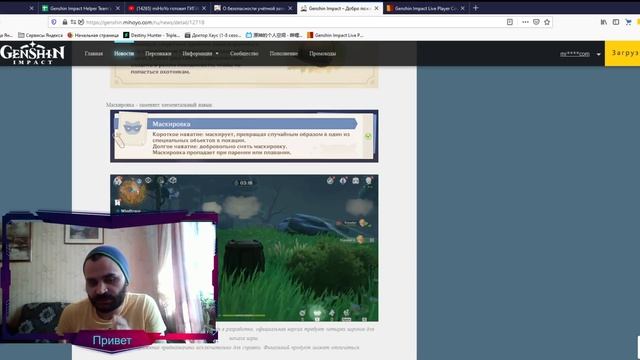The height and width of the screenshot is (360, 640).
Task: Click the webcam overlay 'Привет' label
Action: pos(112,340)
